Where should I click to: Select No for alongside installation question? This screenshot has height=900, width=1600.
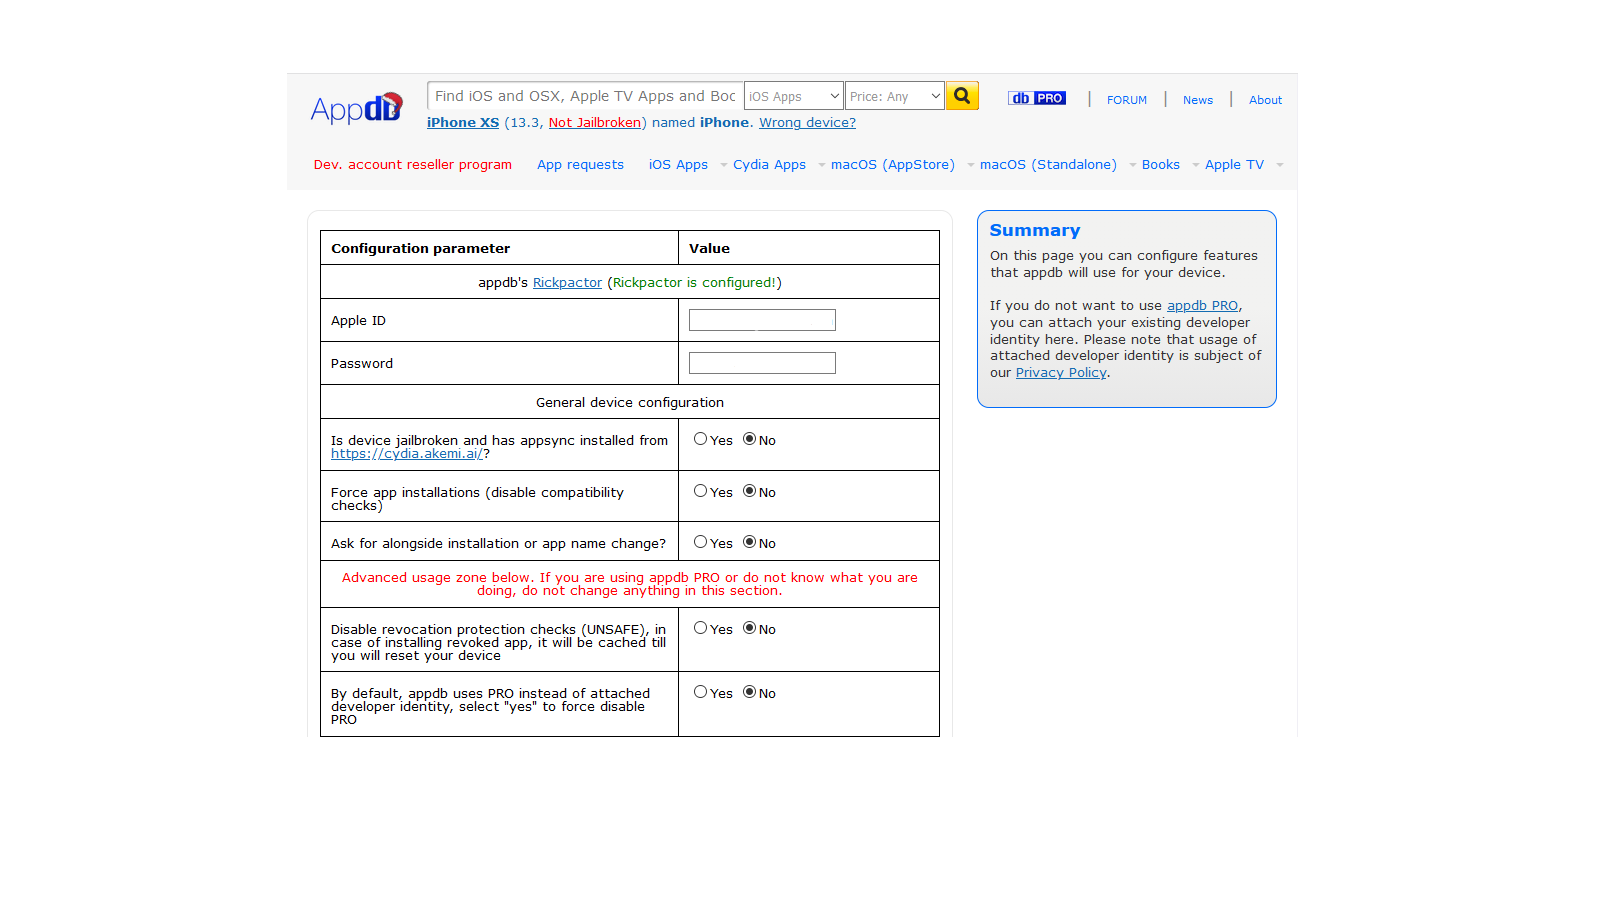click(749, 542)
